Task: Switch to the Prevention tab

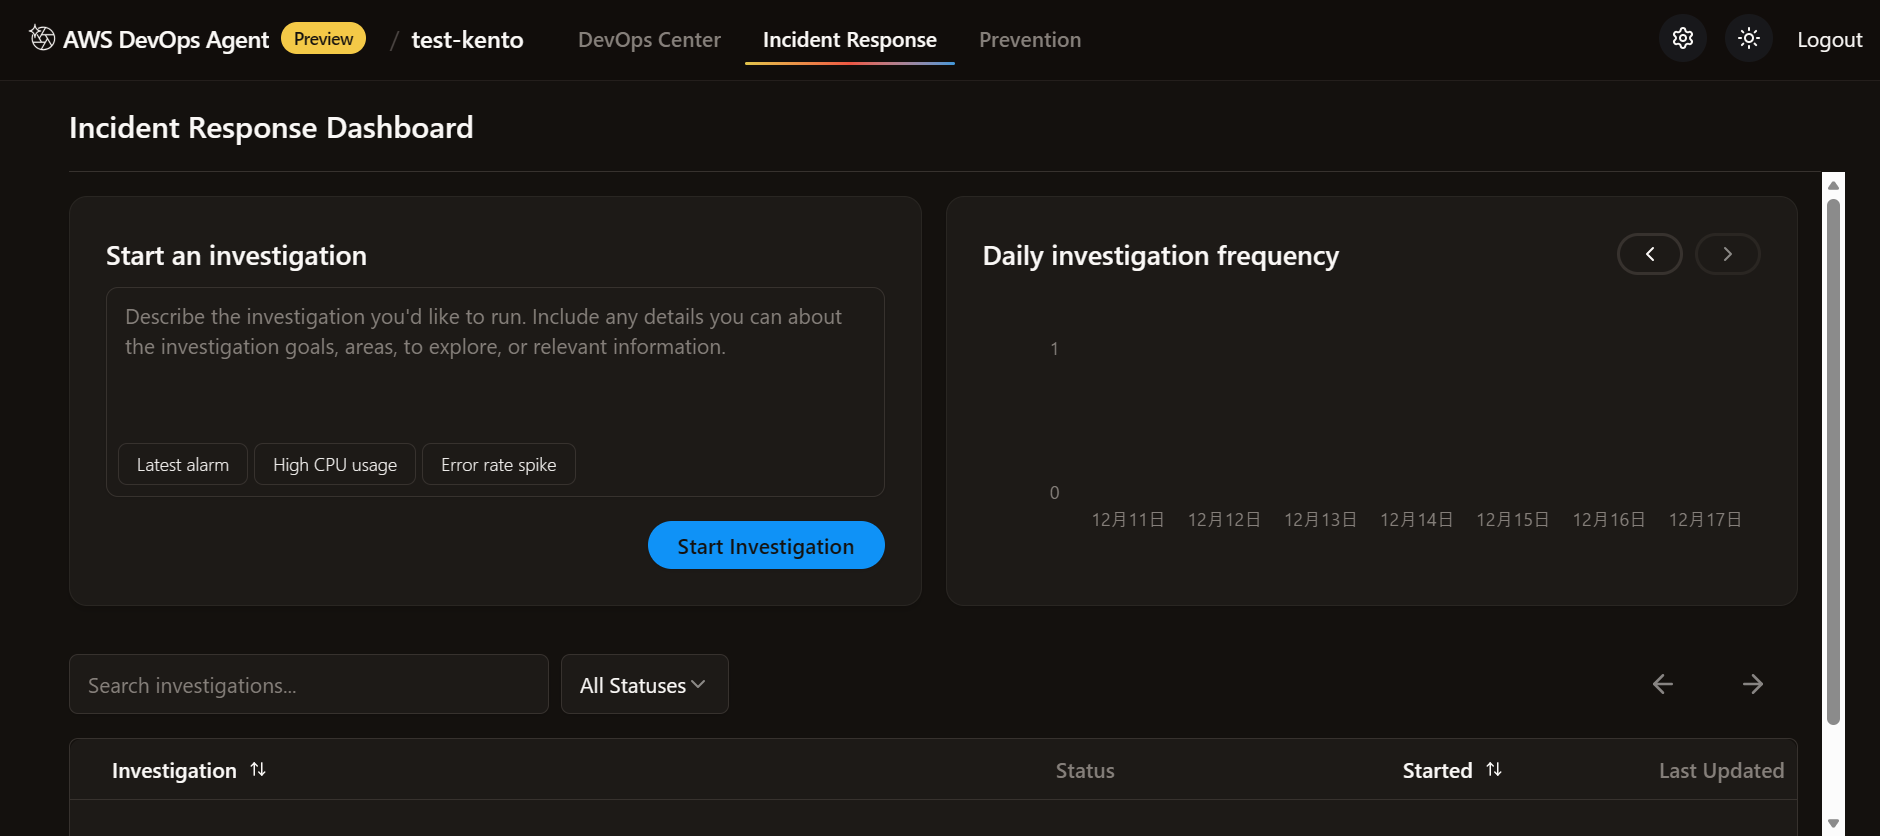Action: (x=1029, y=40)
